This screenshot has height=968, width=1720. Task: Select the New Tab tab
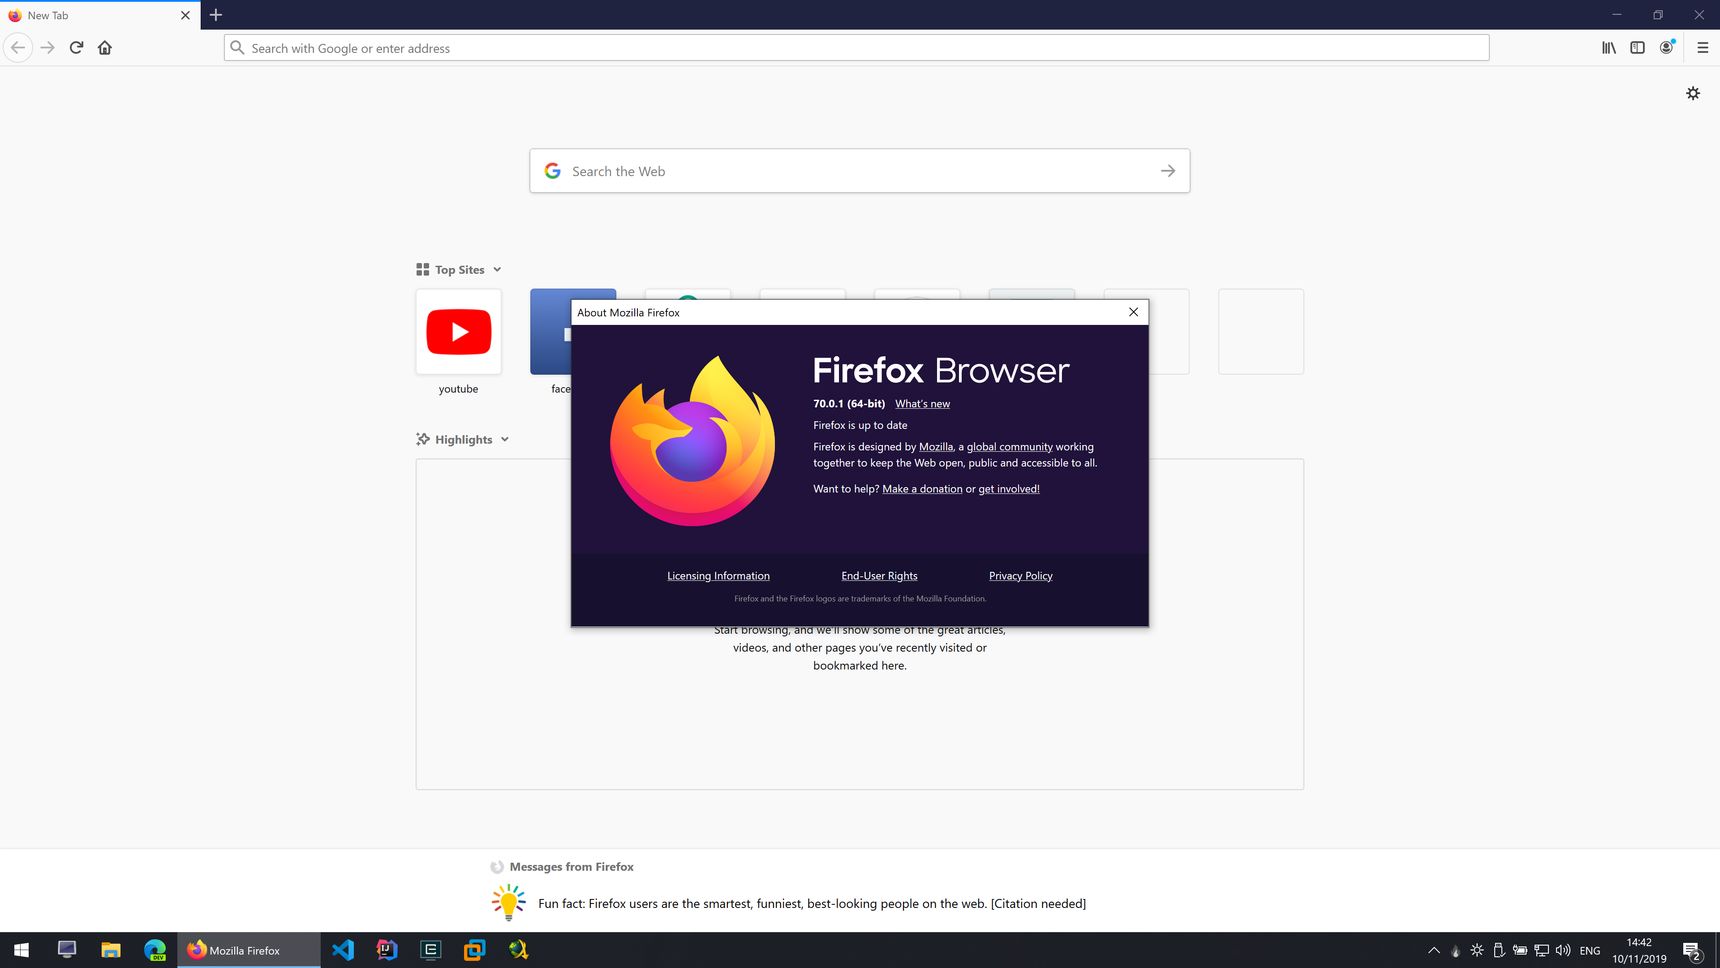pyautogui.click(x=100, y=15)
